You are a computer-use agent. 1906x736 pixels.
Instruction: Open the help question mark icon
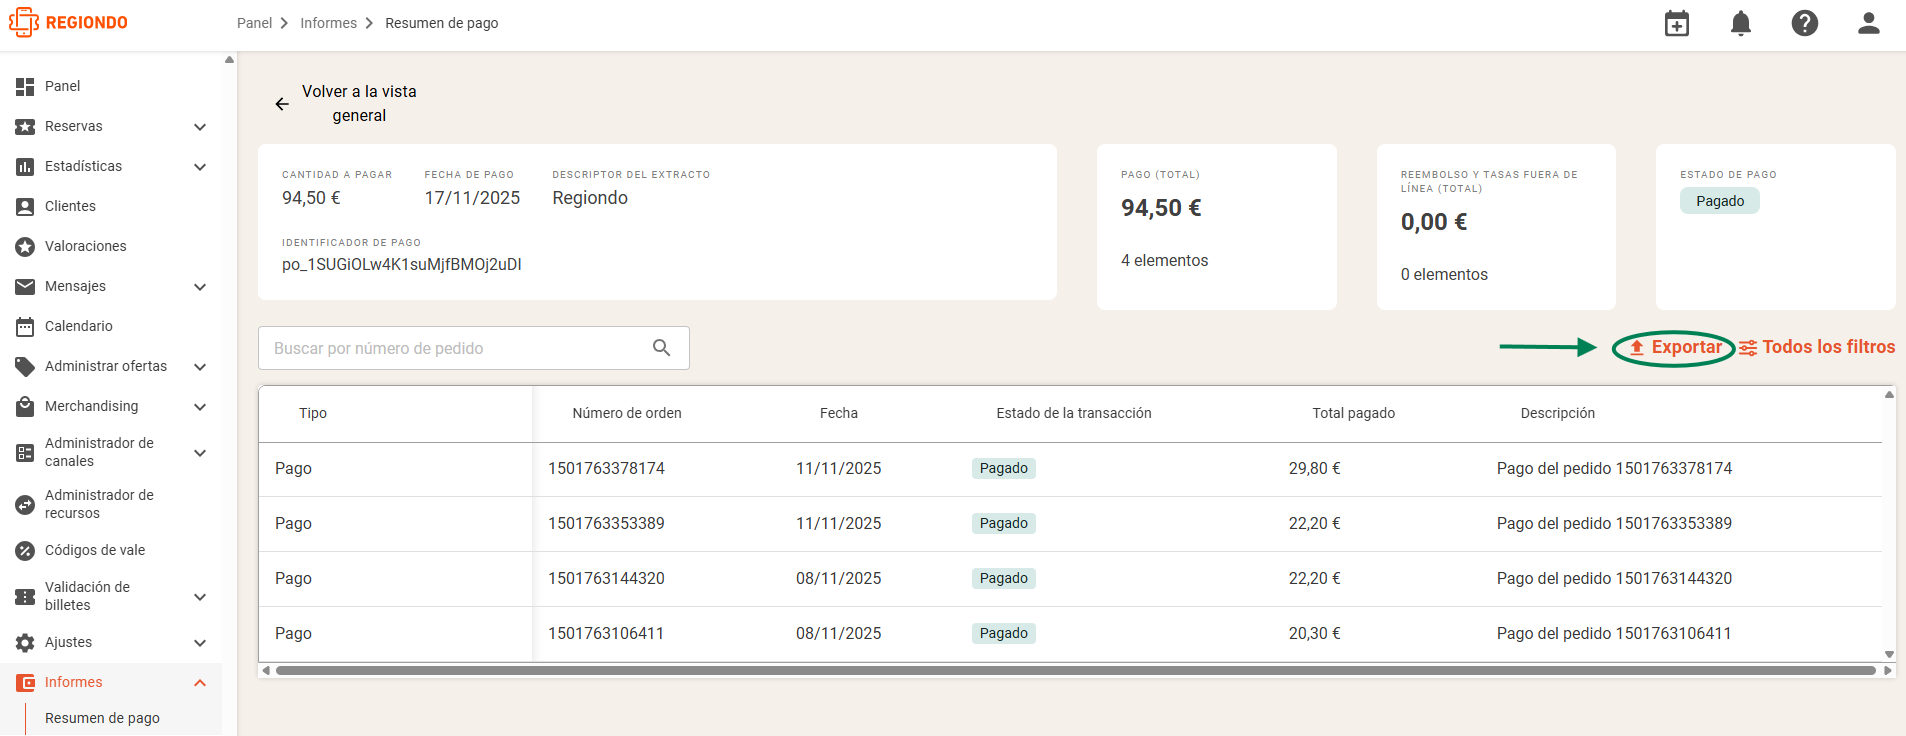1805,23
